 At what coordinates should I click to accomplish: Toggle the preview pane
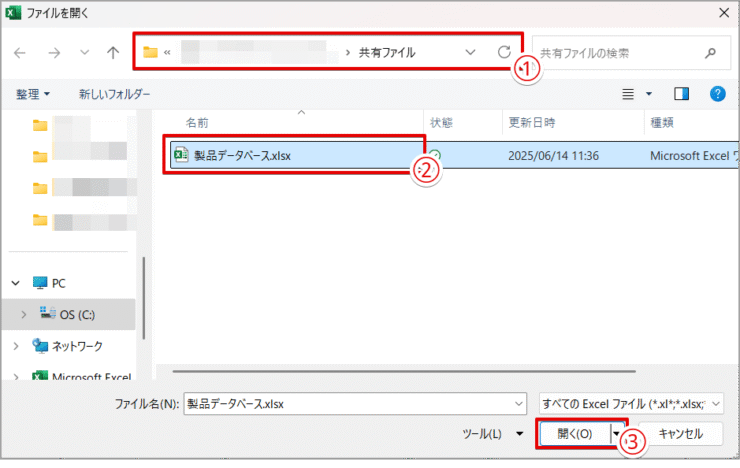tap(681, 94)
